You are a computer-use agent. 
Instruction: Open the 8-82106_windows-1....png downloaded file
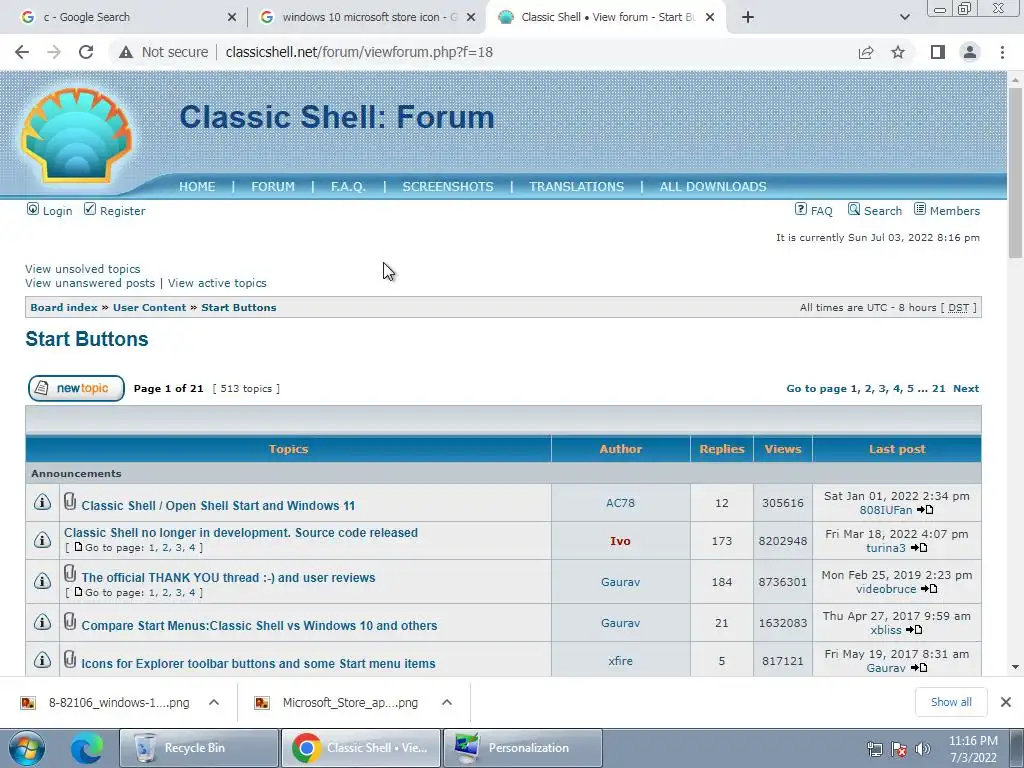click(x=119, y=703)
